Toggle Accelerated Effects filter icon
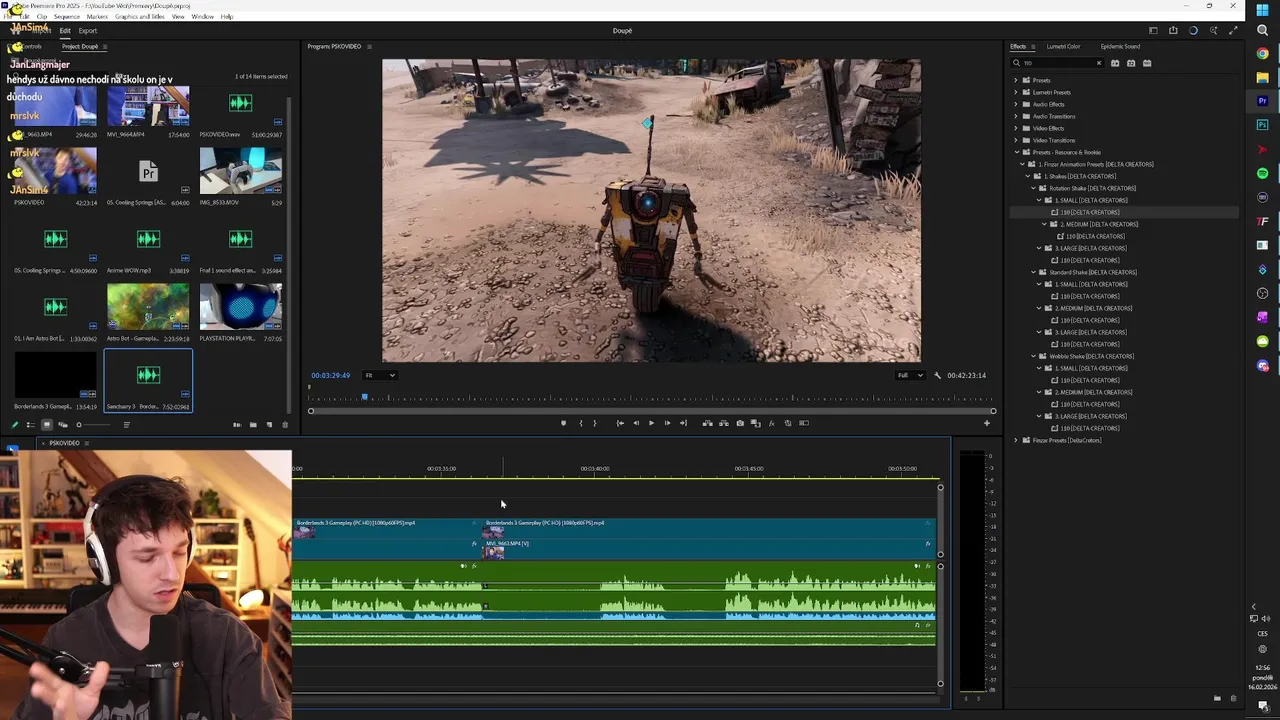This screenshot has width=1280, height=720. (1115, 63)
